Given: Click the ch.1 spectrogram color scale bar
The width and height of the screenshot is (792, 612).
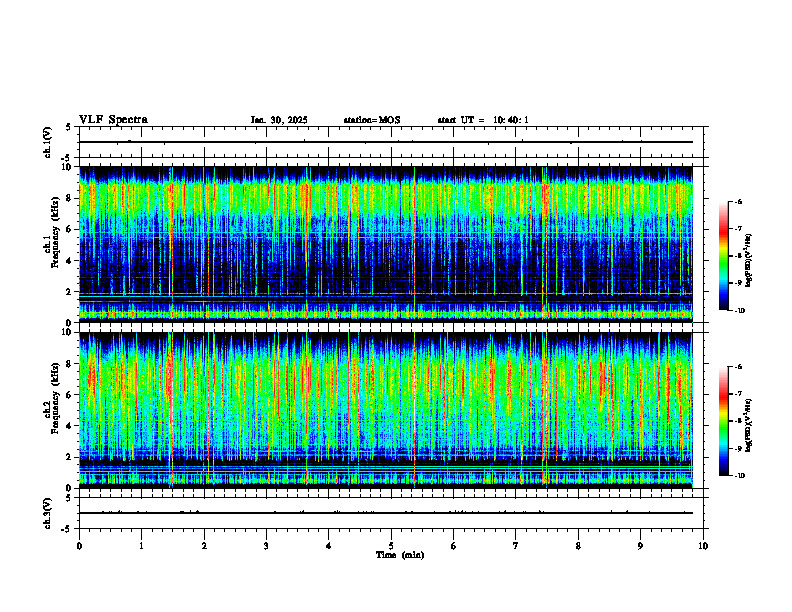Looking at the screenshot, I should [x=723, y=256].
